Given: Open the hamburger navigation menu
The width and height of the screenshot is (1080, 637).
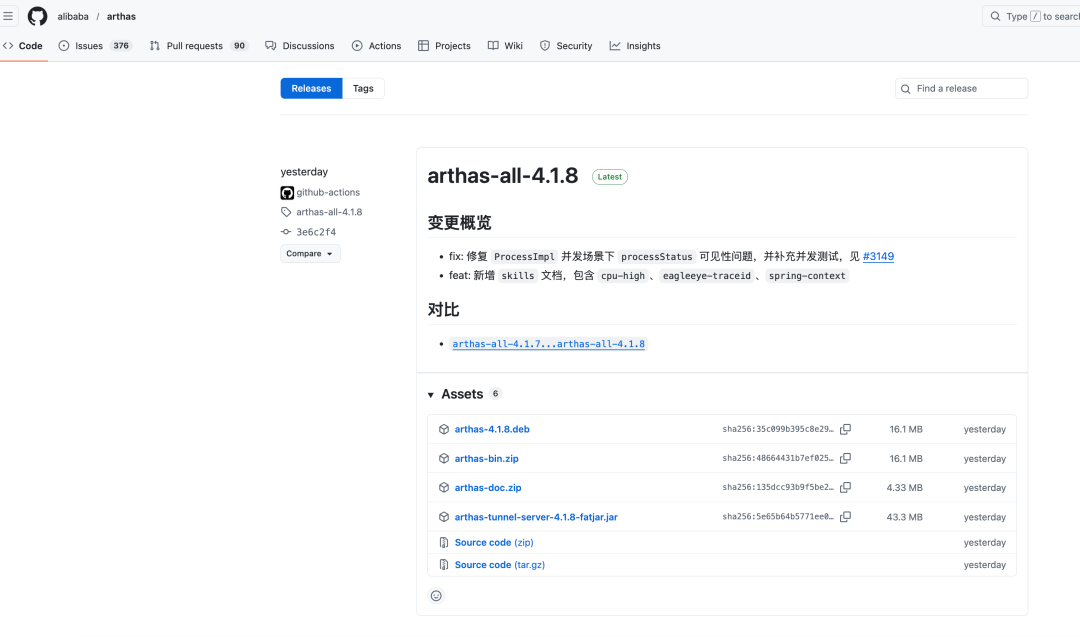Looking at the screenshot, I should click(8, 16).
